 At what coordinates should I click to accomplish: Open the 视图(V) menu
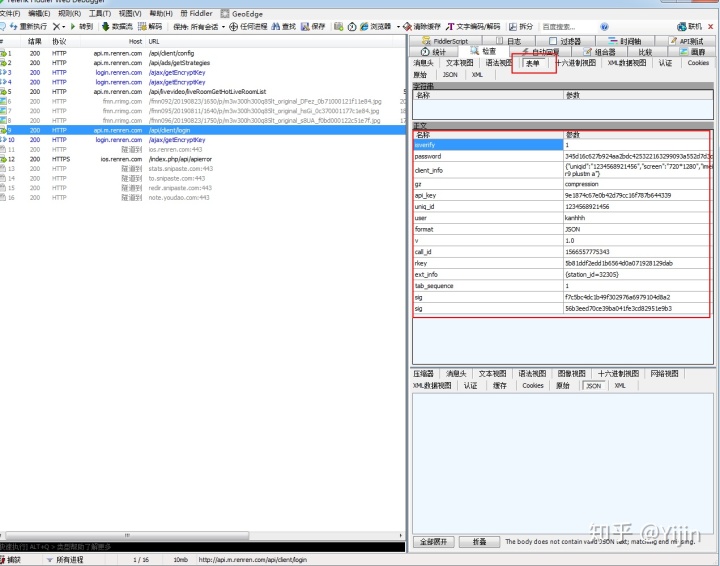click(130, 14)
